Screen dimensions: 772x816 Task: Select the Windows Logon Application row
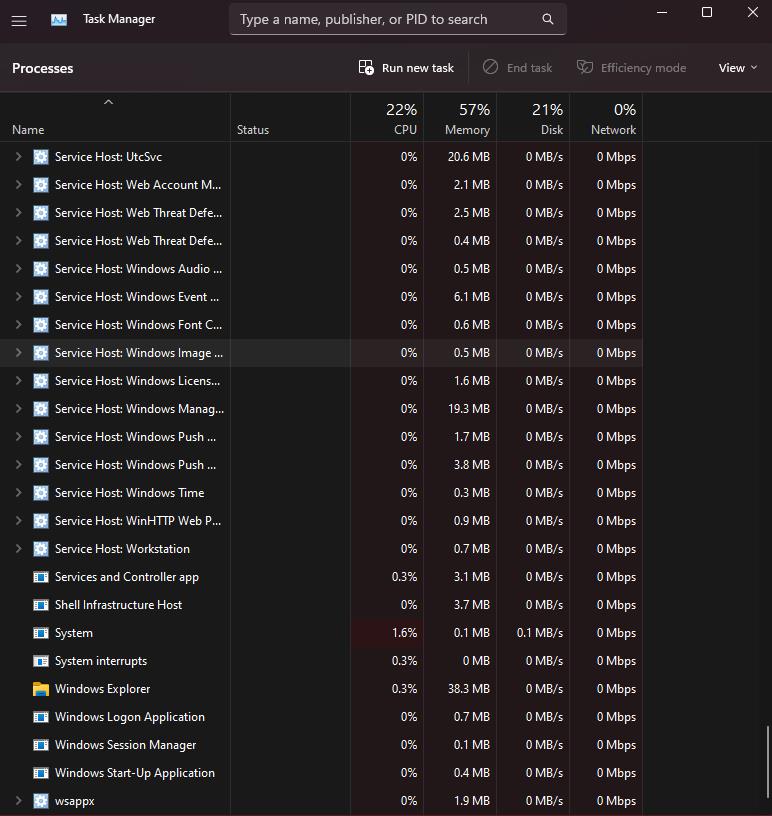tap(321, 717)
